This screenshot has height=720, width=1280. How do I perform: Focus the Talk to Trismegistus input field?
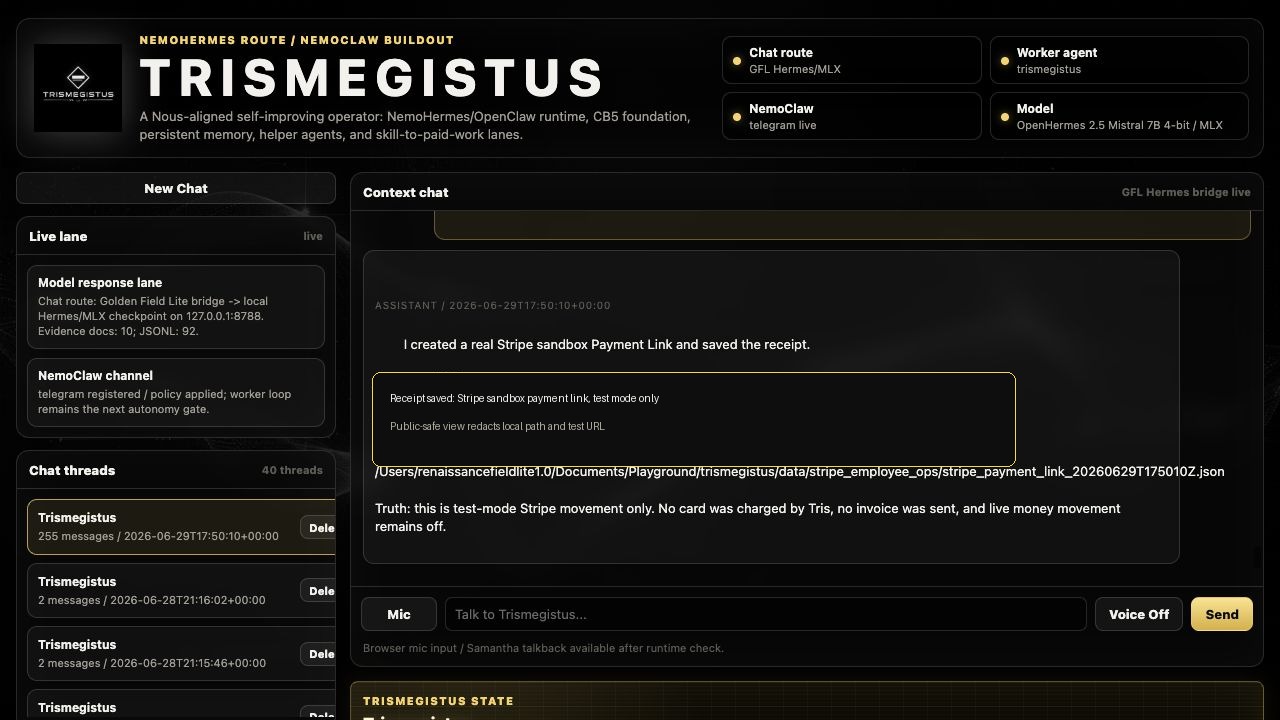766,614
